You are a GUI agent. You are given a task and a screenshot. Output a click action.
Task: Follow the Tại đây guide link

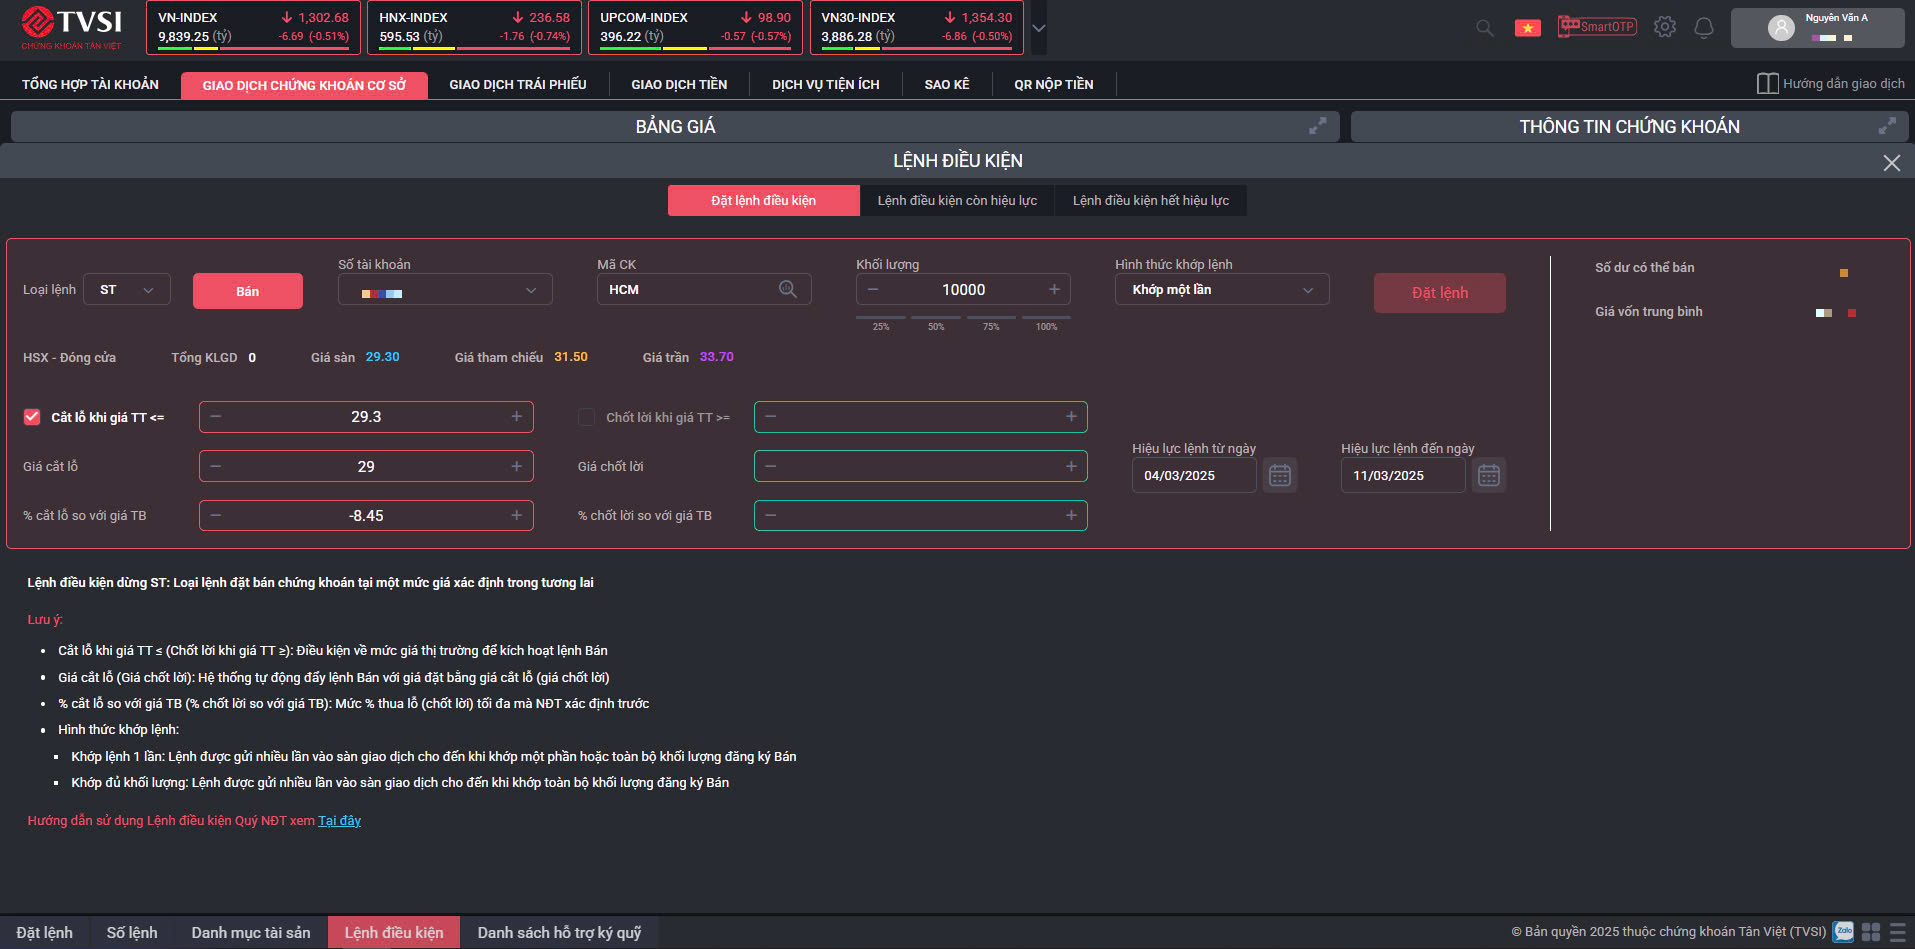pyautogui.click(x=339, y=821)
